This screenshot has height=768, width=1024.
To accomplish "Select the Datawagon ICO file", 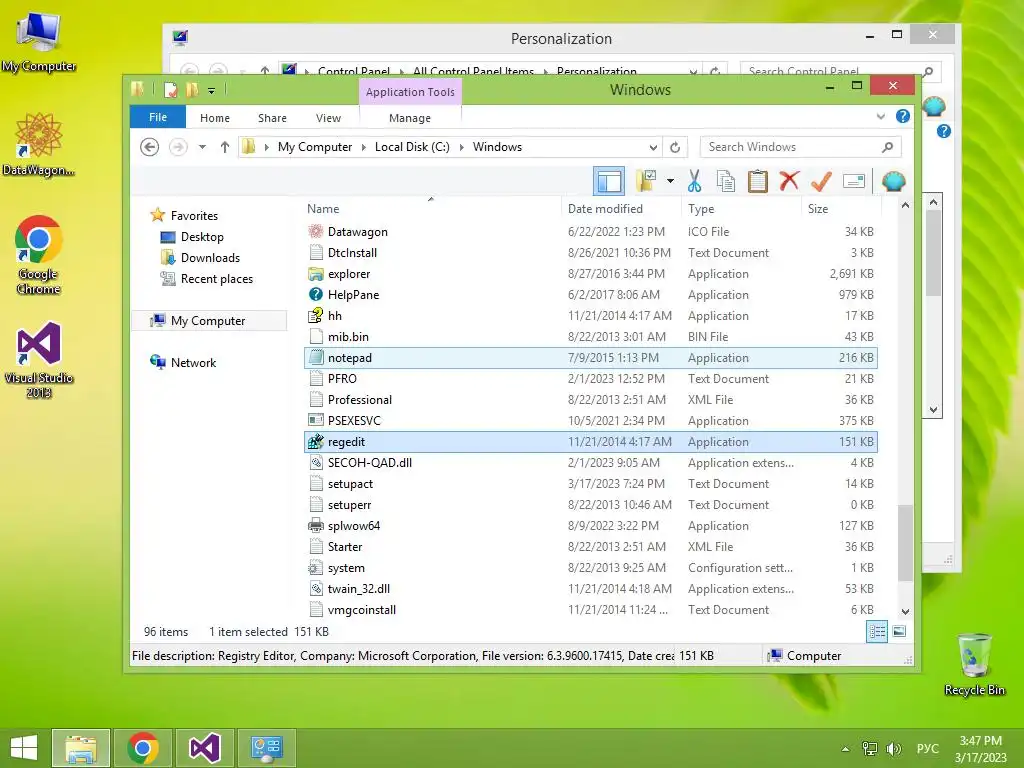I will pyautogui.click(x=591, y=232).
